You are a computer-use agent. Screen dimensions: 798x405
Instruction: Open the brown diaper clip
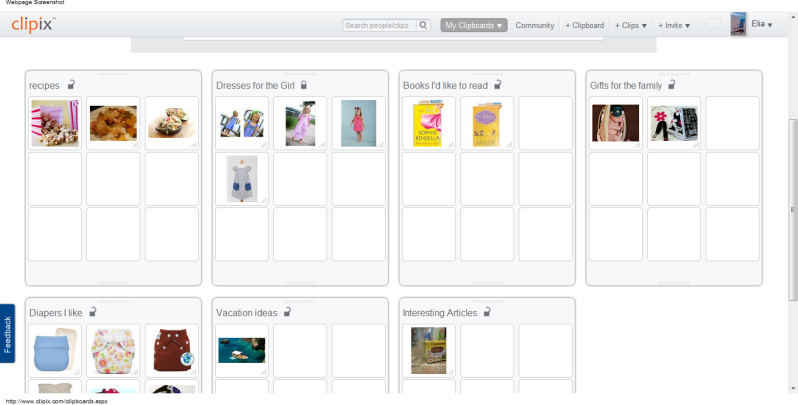tap(172, 351)
